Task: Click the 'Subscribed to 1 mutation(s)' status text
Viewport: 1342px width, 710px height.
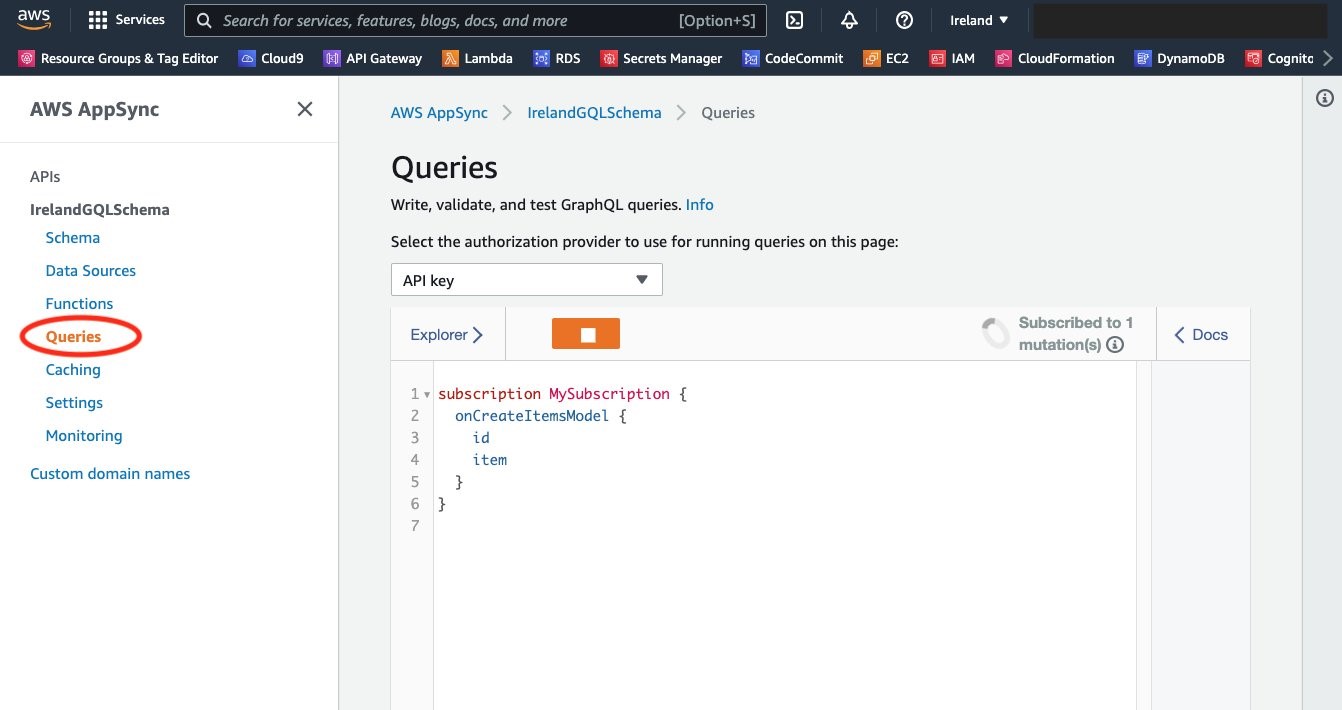Action: [1074, 333]
